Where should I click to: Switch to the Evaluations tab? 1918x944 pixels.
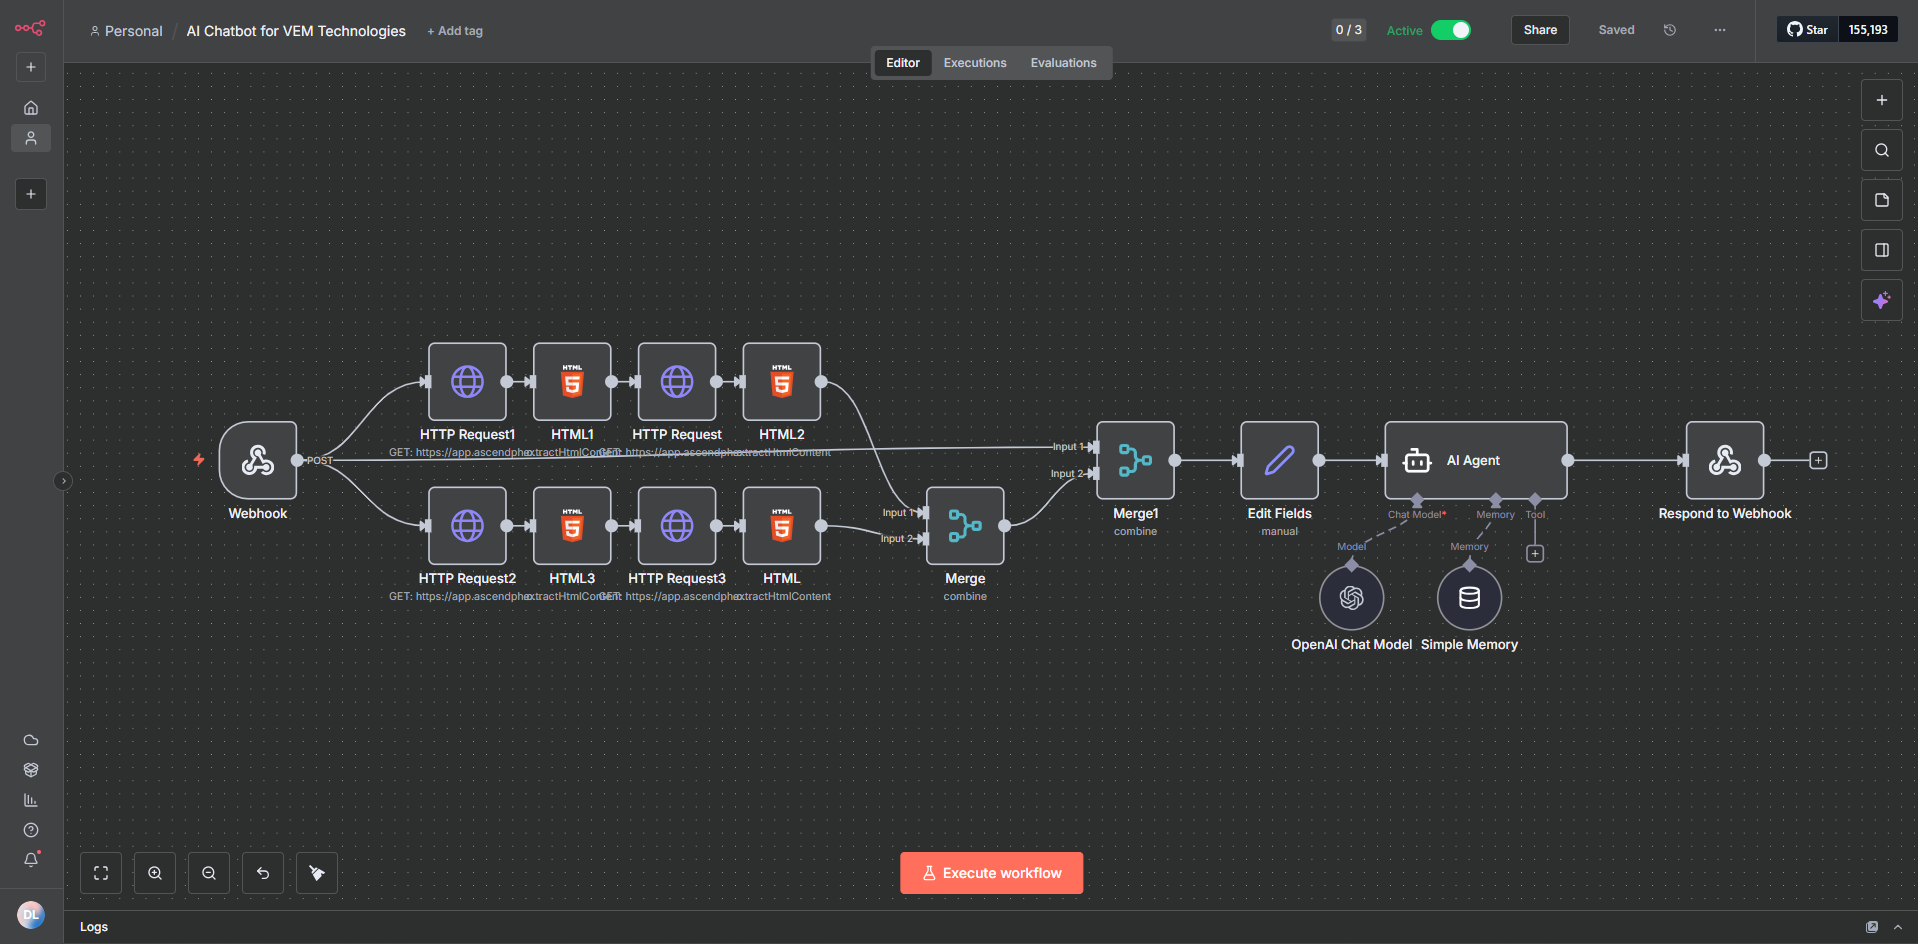(x=1063, y=63)
